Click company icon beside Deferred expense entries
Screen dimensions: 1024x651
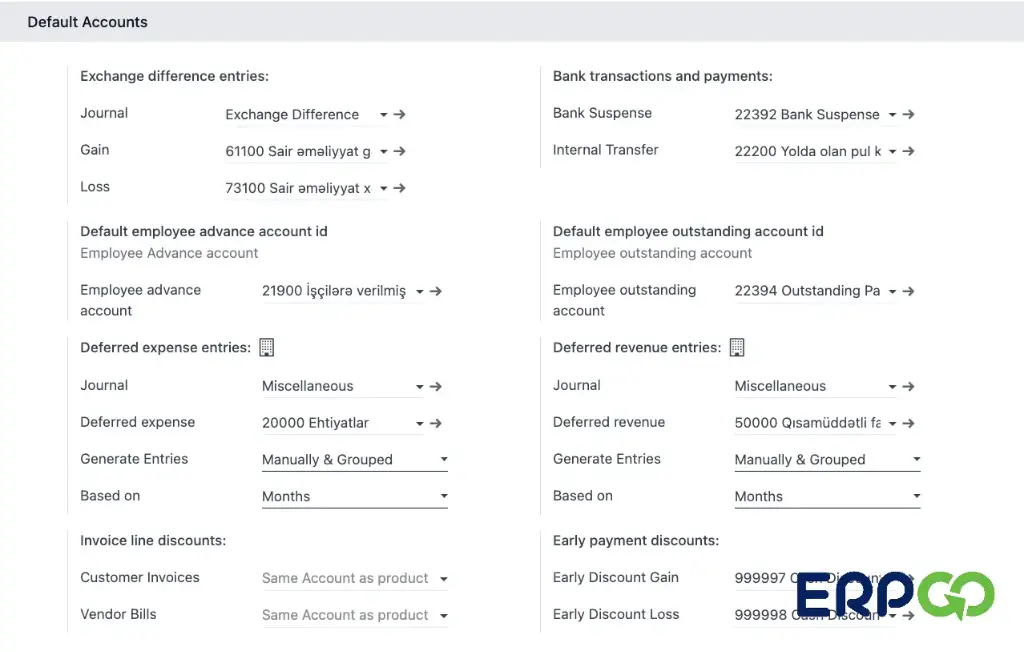266,347
